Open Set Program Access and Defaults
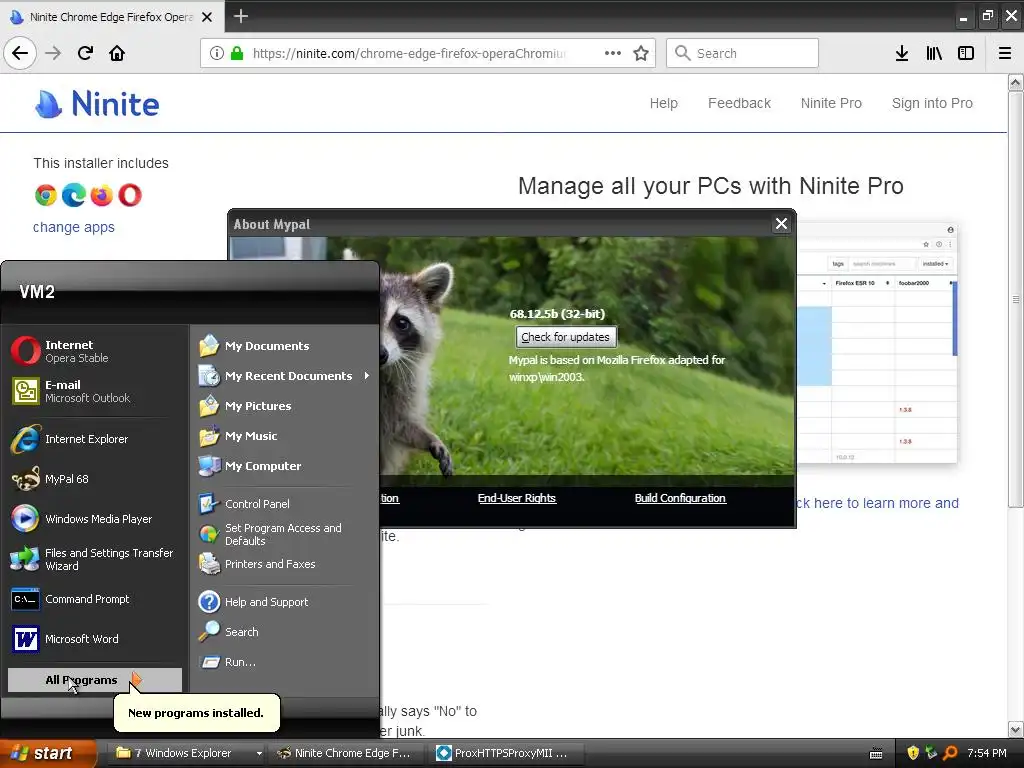Viewport: 1024px width, 768px height. click(285, 534)
